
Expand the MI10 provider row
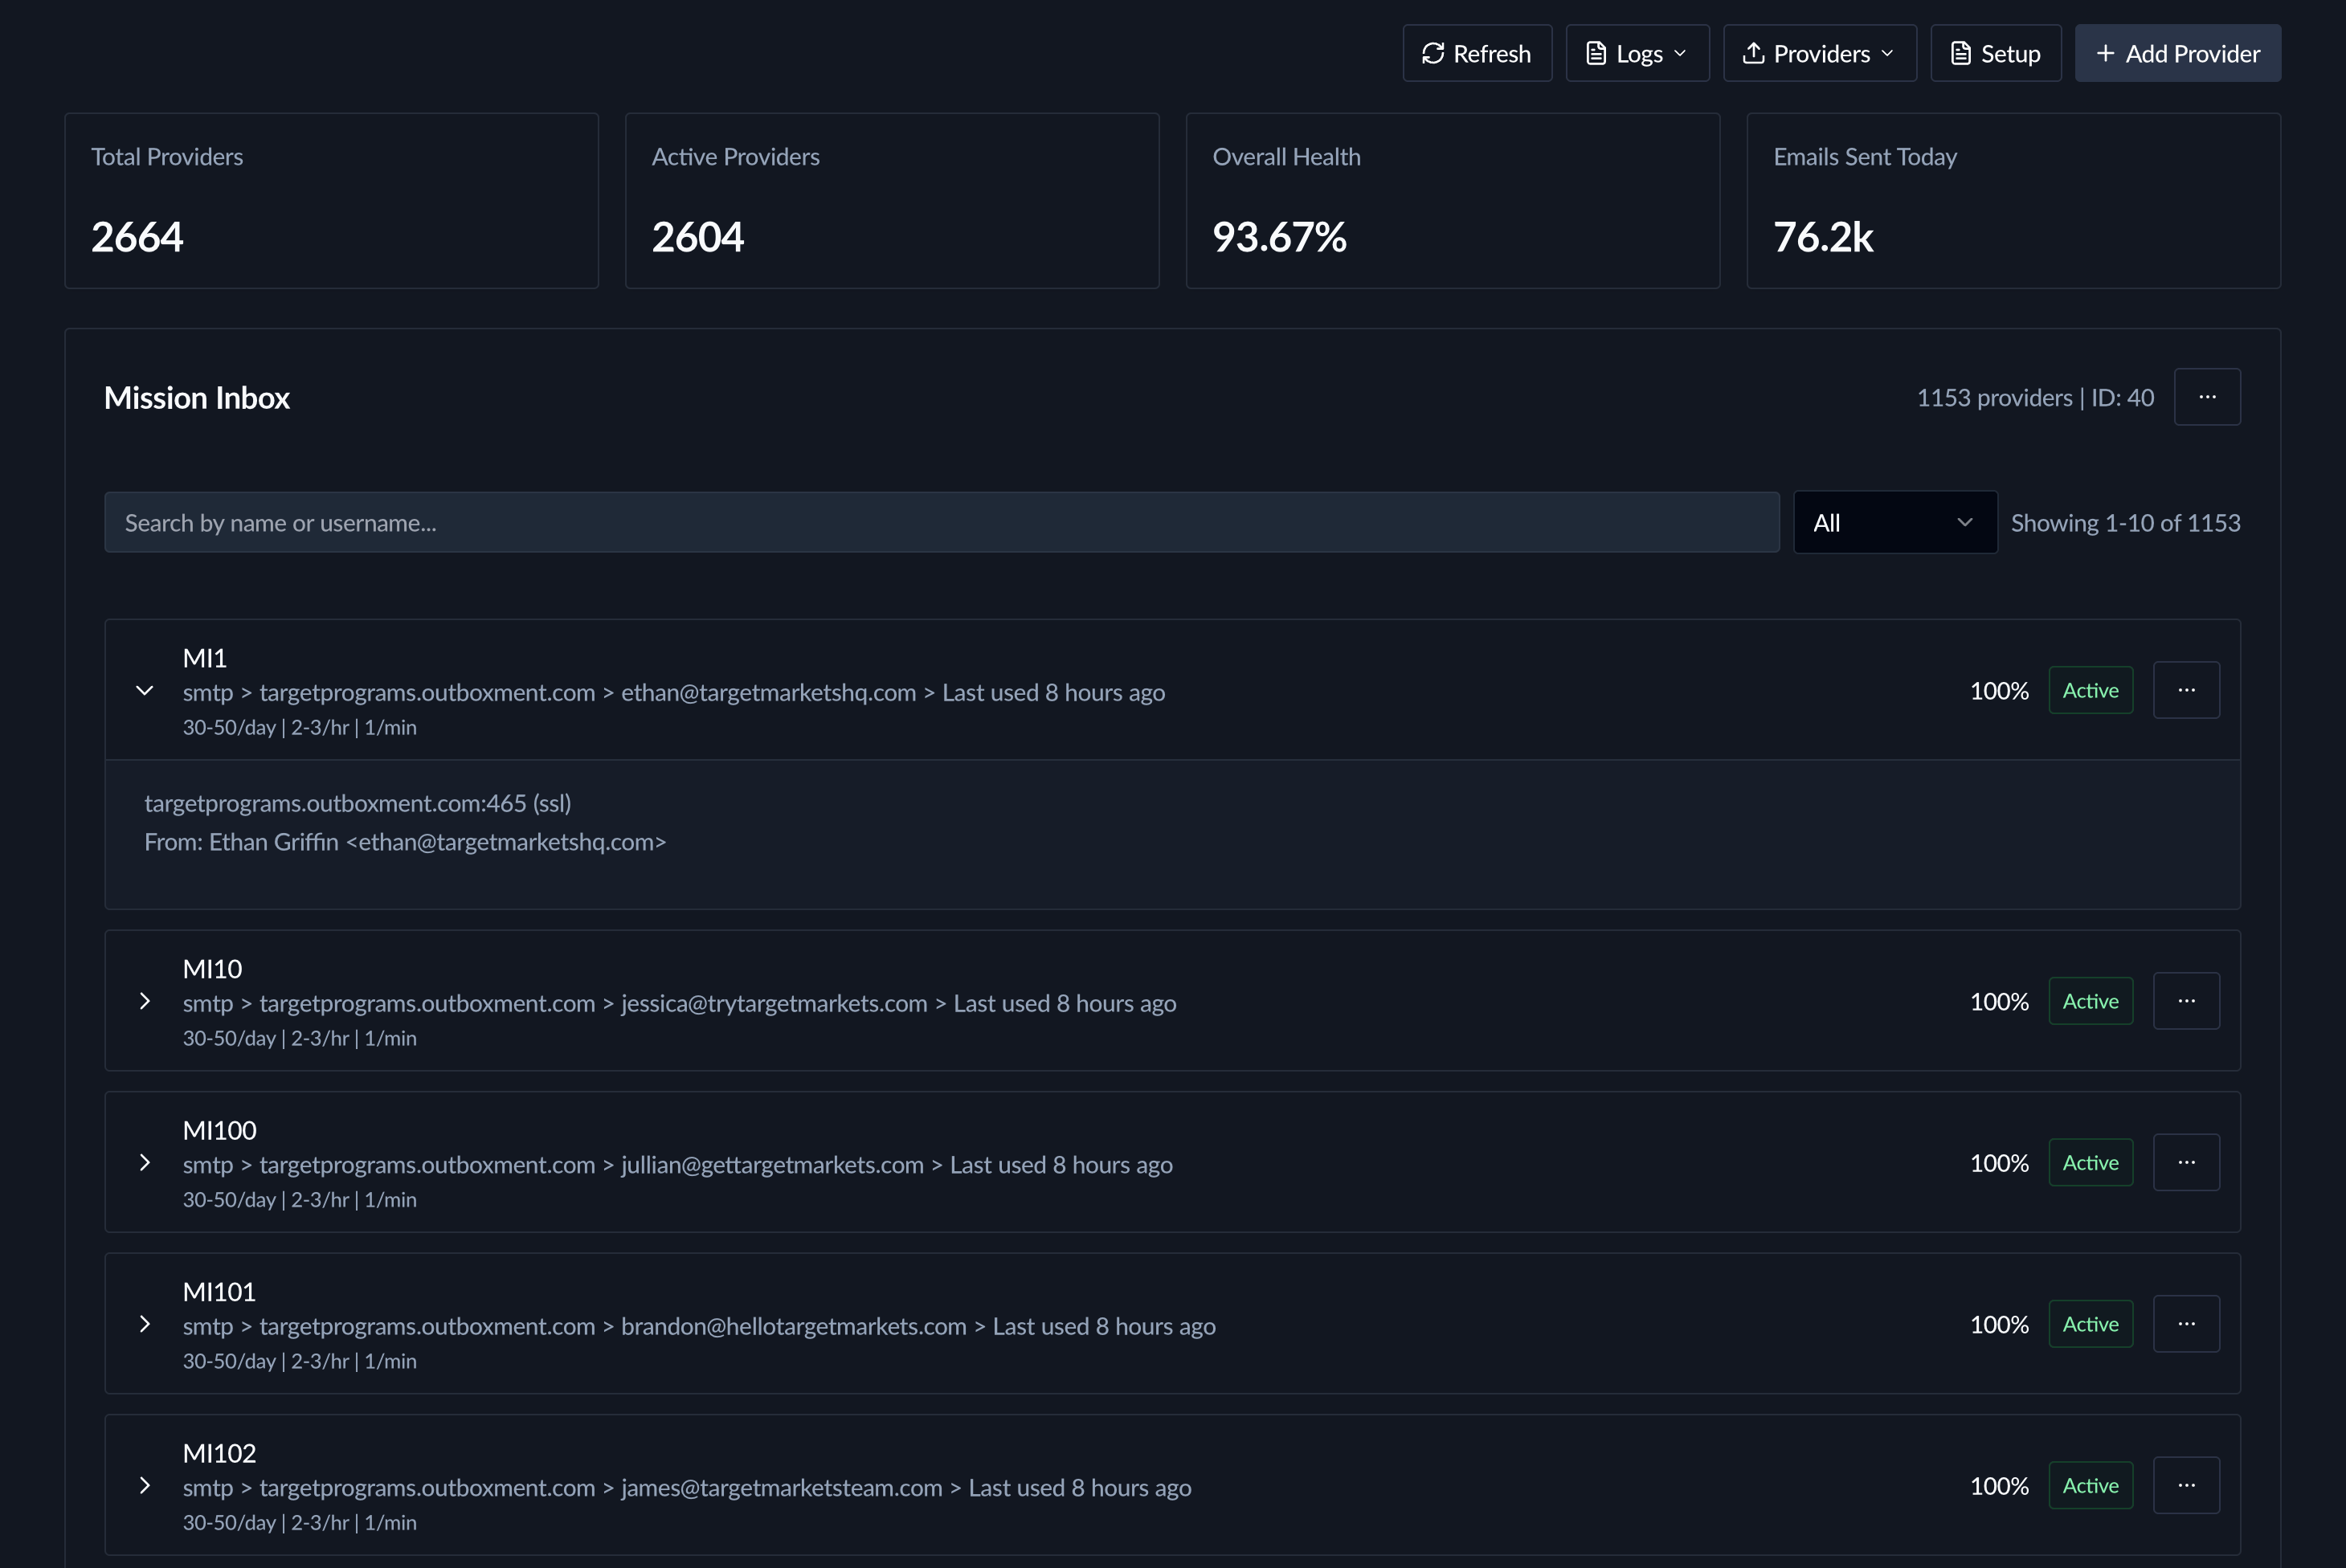(x=145, y=1001)
